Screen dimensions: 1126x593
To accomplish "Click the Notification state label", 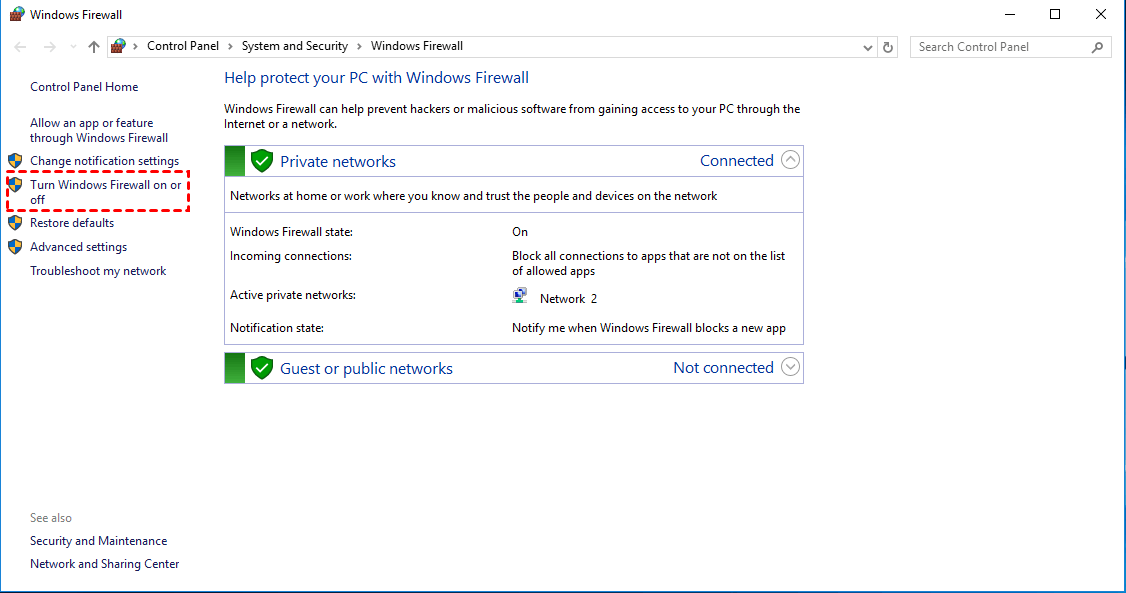I will (x=277, y=328).
